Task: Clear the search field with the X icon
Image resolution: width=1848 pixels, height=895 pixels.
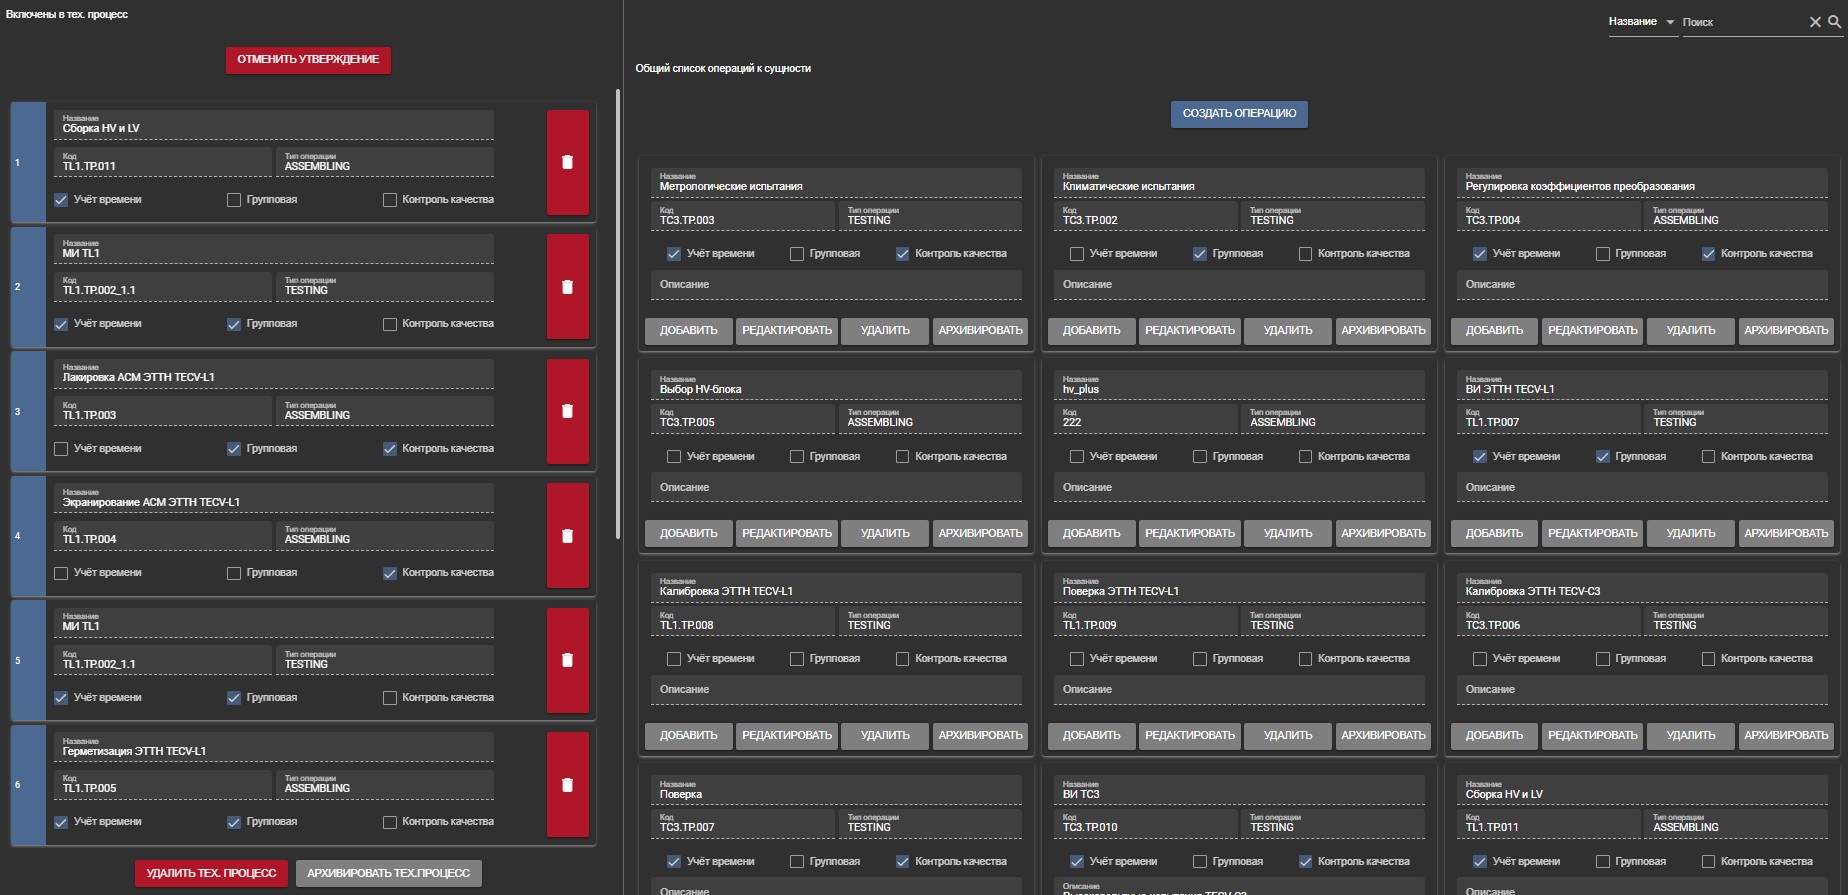Action: pos(1815,22)
